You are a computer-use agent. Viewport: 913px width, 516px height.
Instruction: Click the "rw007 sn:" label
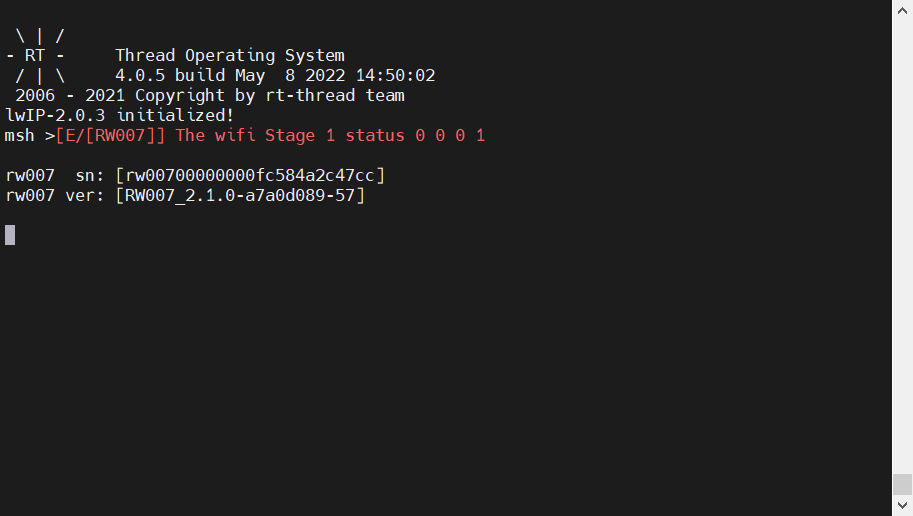[x=55, y=176]
